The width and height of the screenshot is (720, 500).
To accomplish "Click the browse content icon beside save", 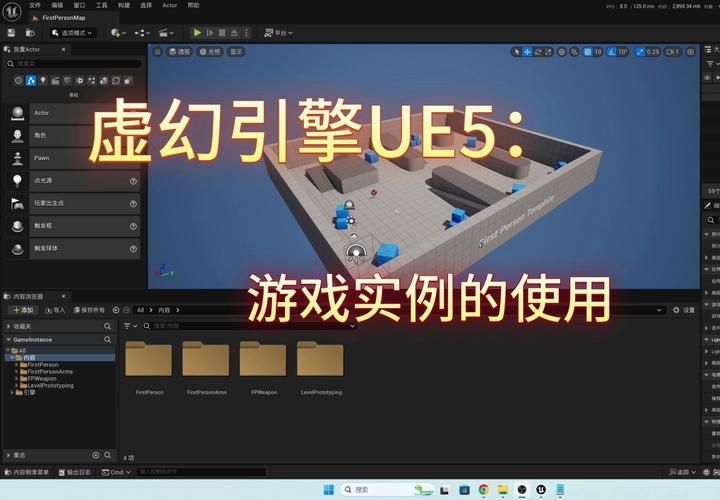I will point(30,33).
